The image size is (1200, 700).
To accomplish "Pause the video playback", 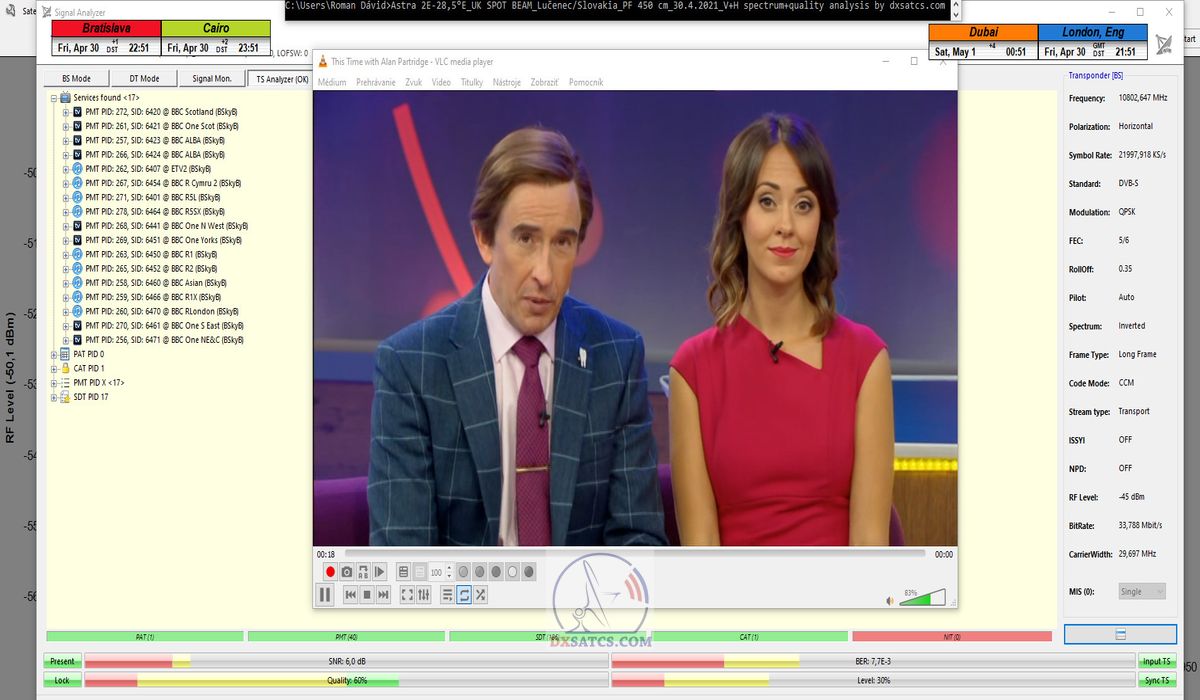I will (x=325, y=595).
